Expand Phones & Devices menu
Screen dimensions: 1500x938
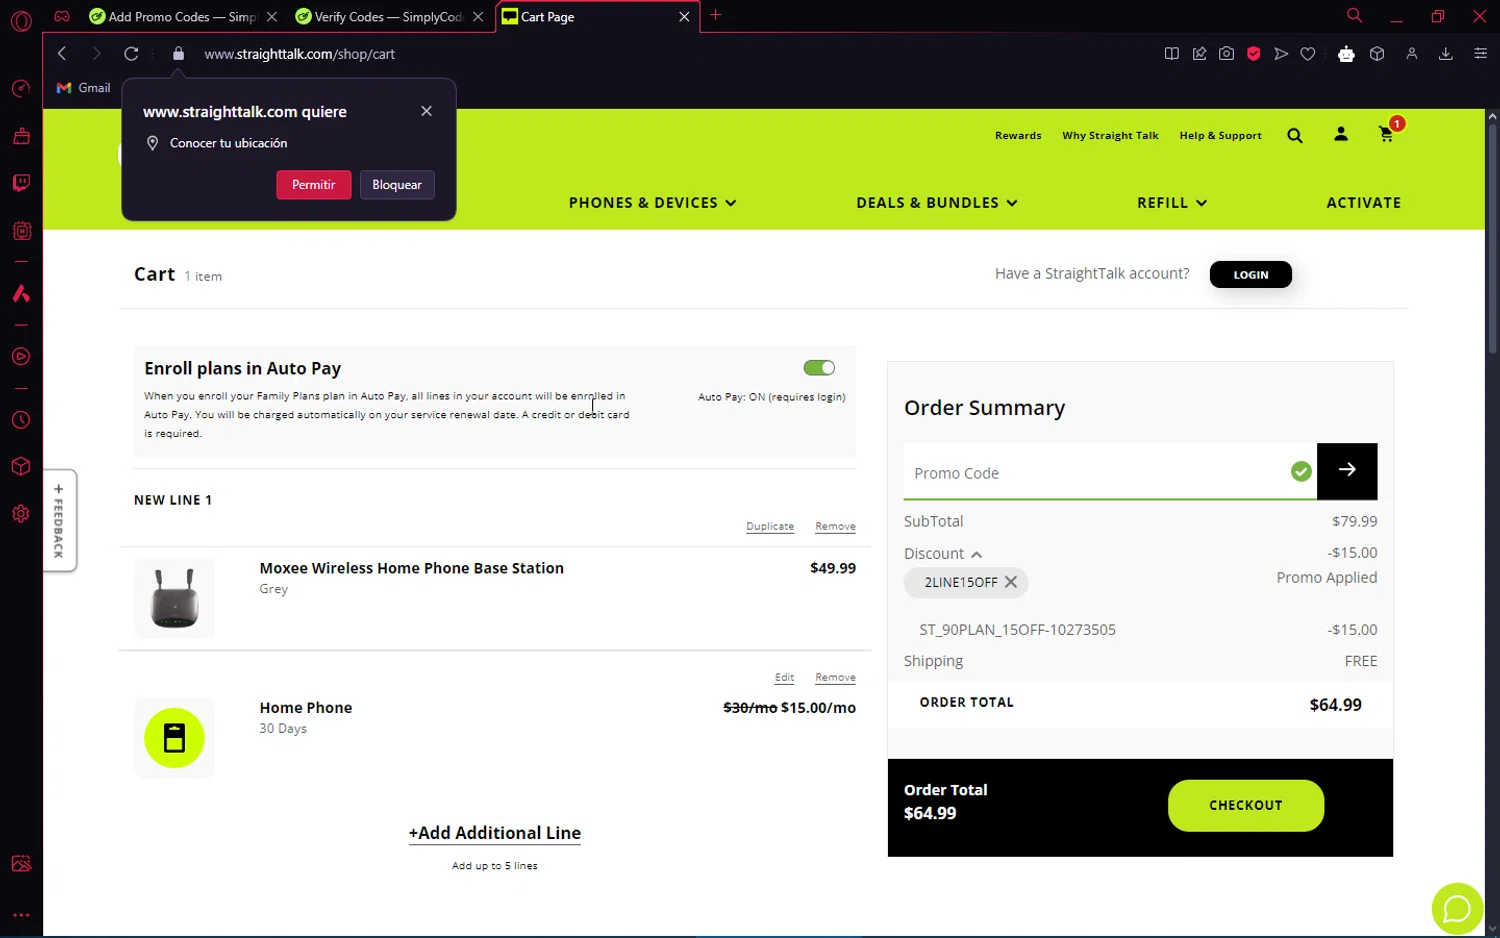point(652,203)
